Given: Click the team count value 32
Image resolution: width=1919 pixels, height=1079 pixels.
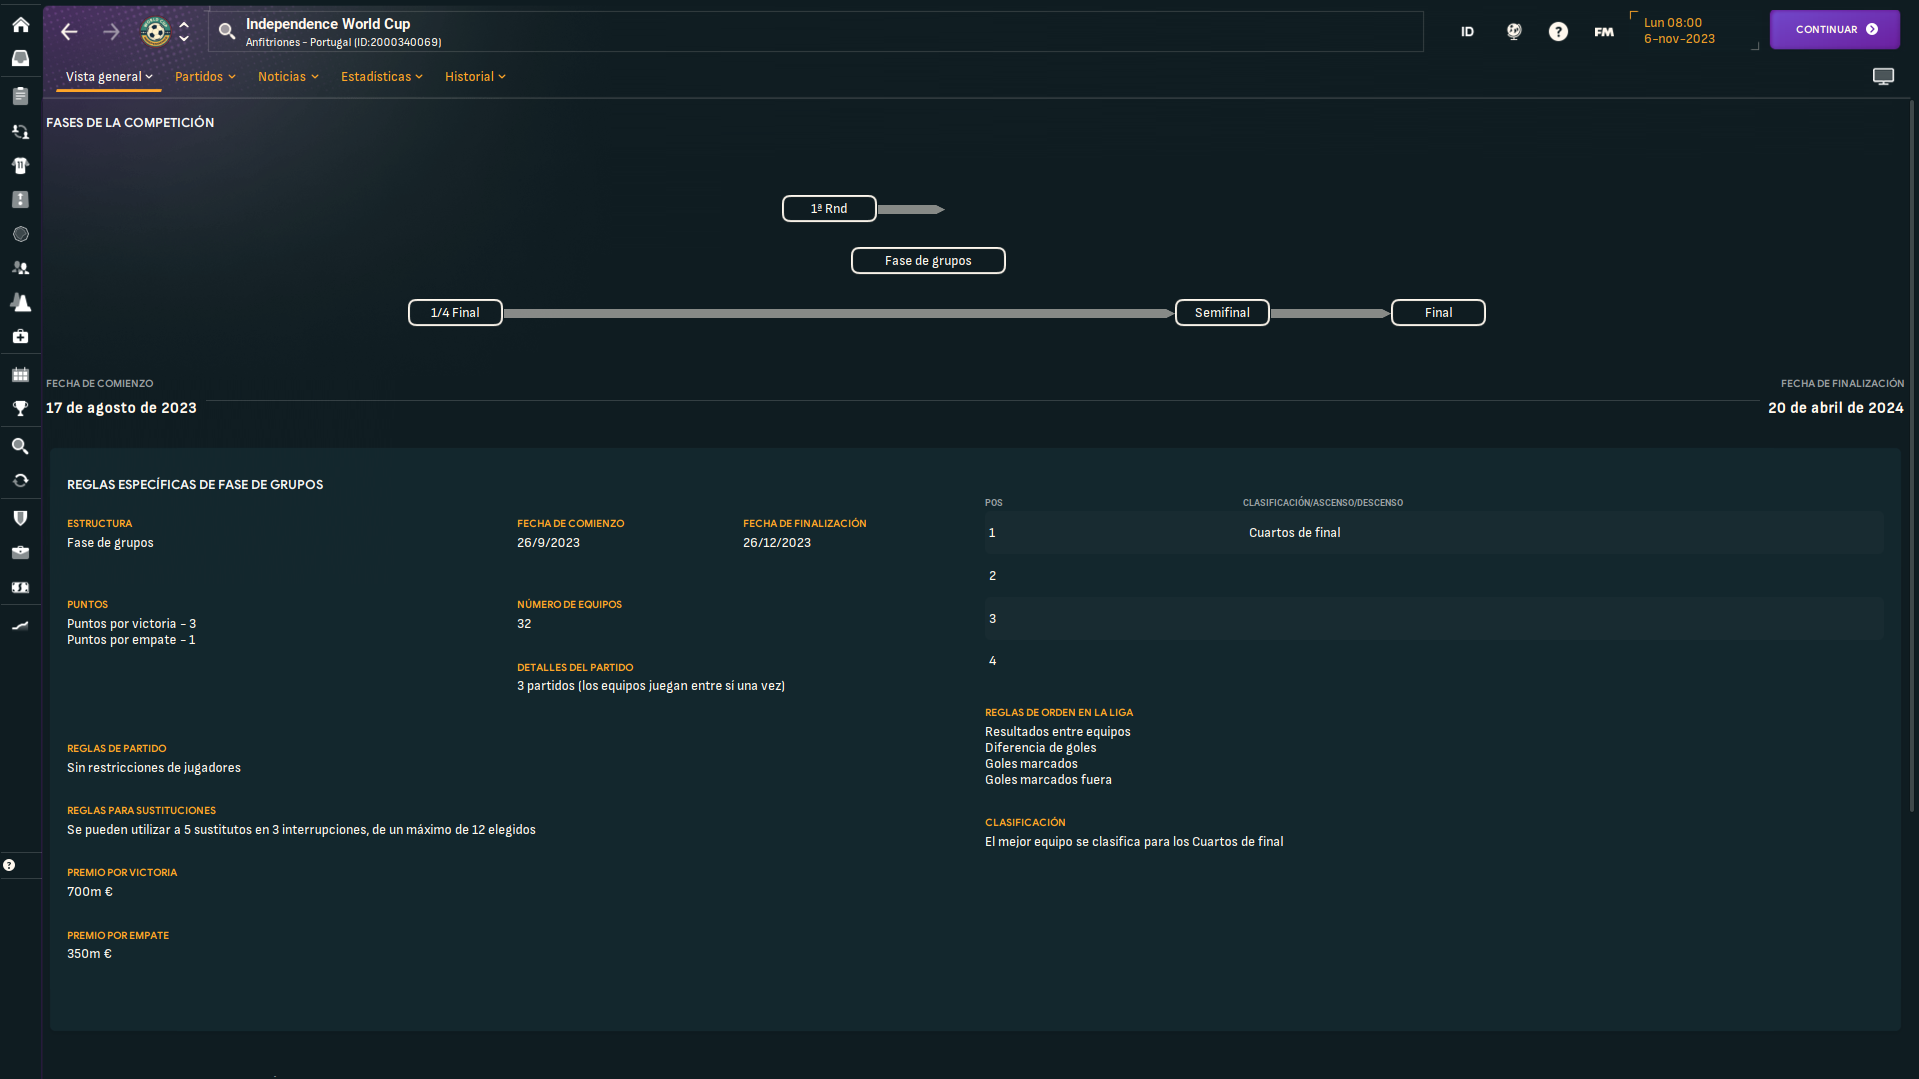Looking at the screenshot, I should (524, 624).
